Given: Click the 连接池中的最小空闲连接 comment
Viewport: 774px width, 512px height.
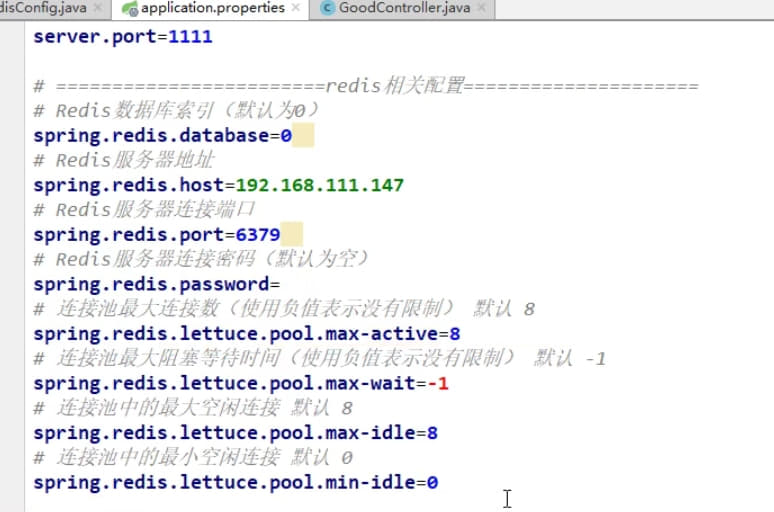Looking at the screenshot, I should (x=193, y=457).
